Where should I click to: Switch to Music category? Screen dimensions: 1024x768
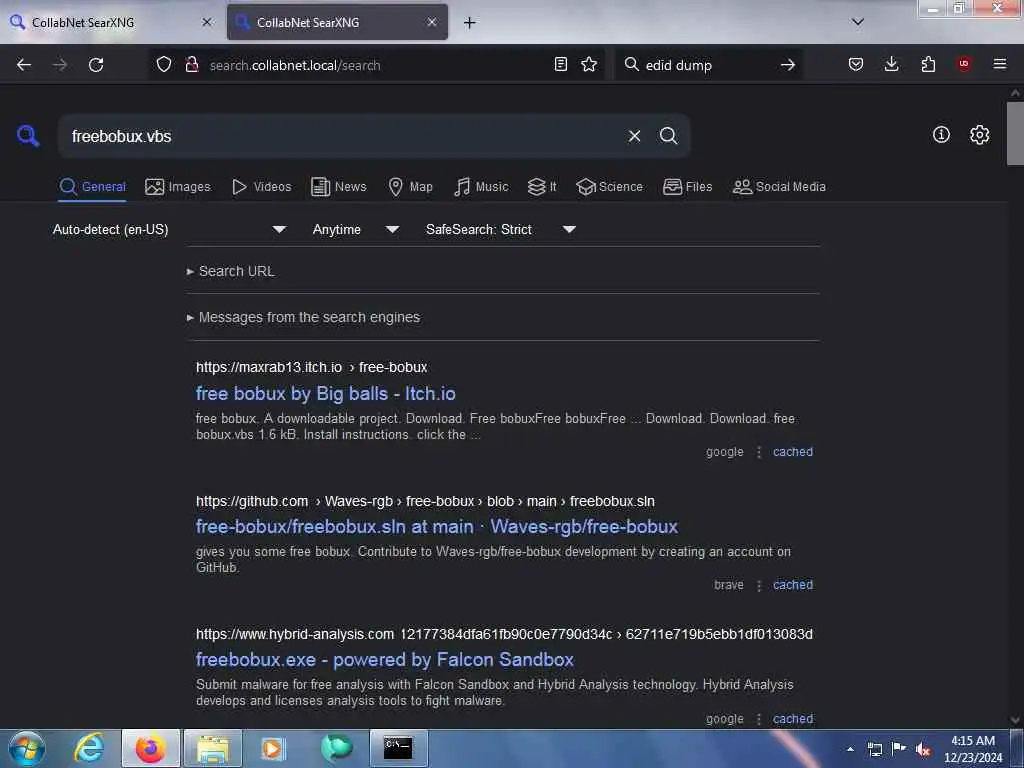coord(481,187)
